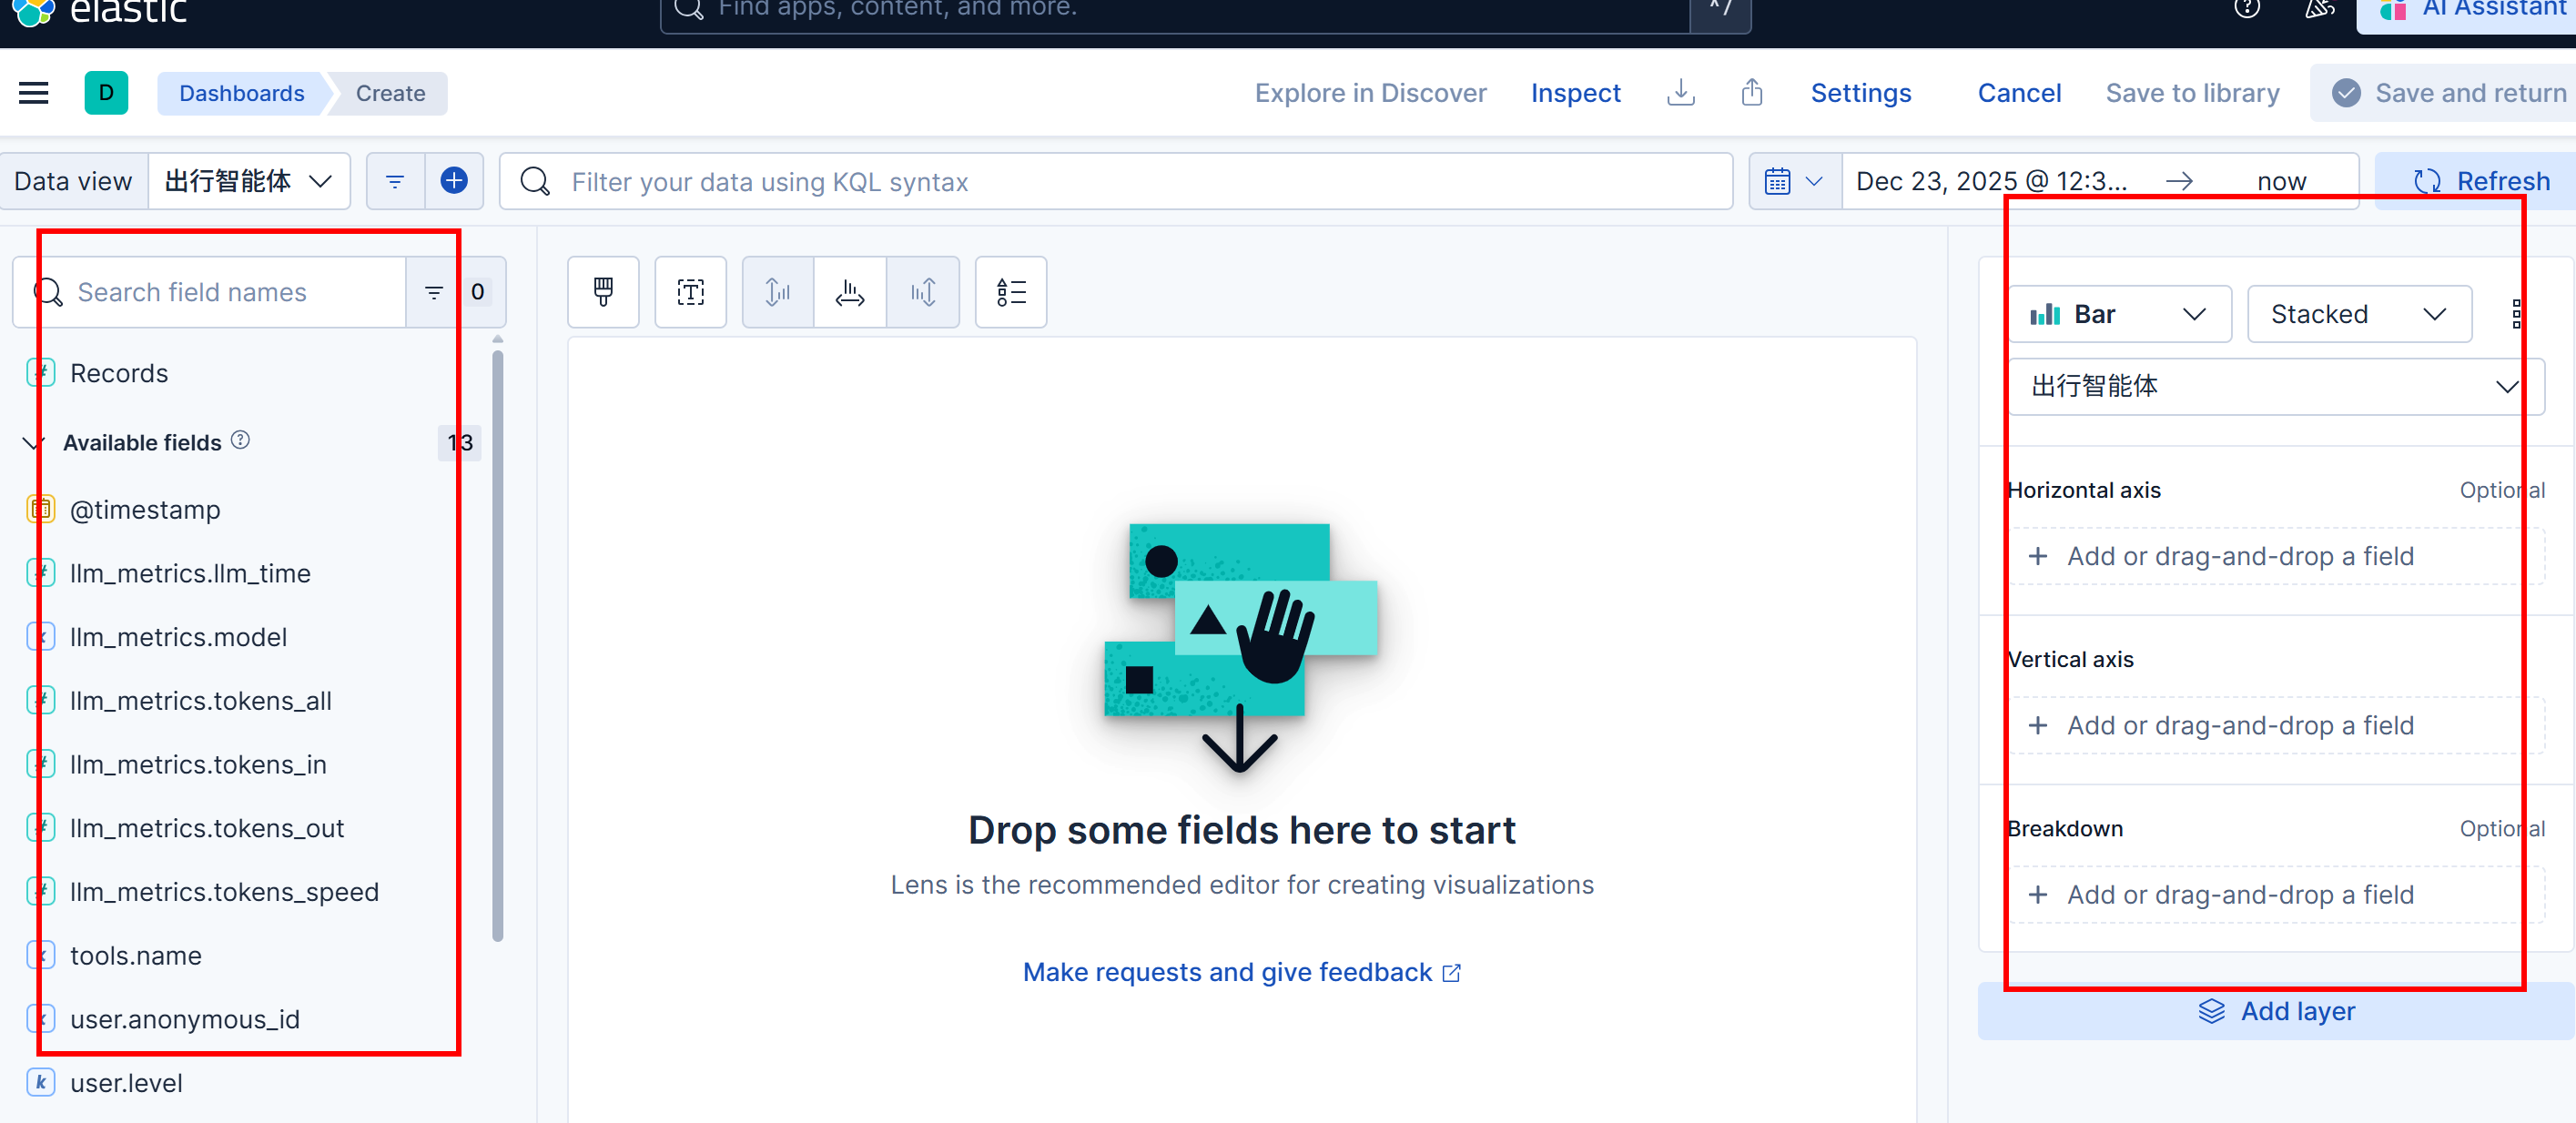Go to the Dashboards breadcrumb
The width and height of the screenshot is (2576, 1123).
241,93
